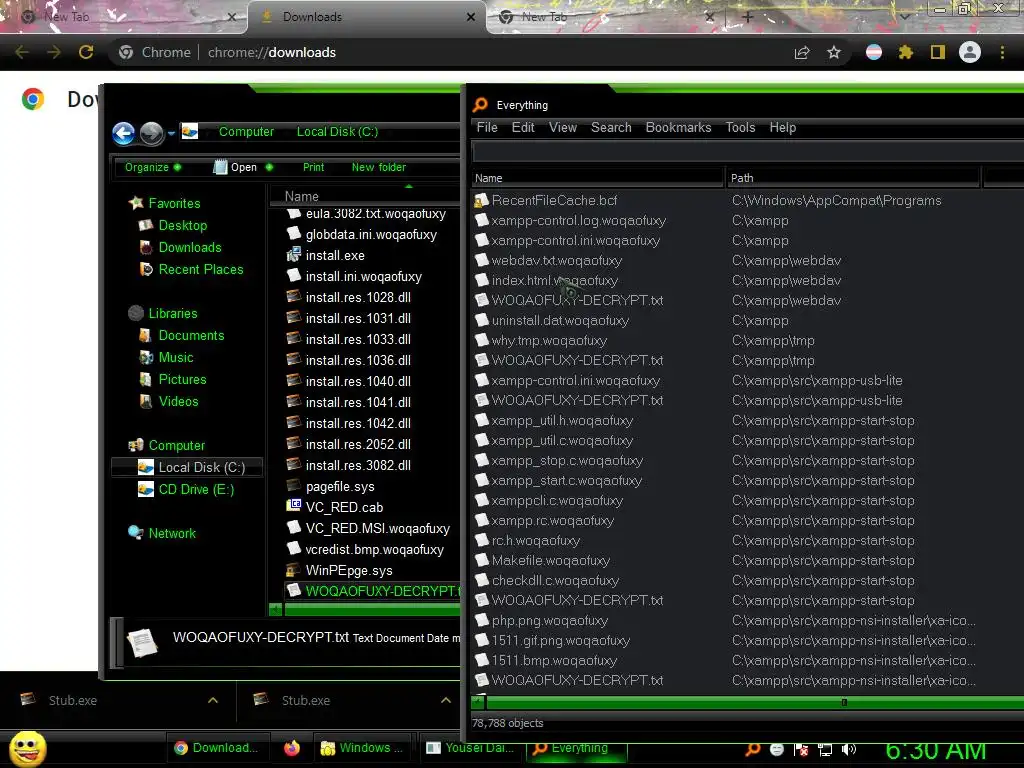Click the Everything search input field

748,152
